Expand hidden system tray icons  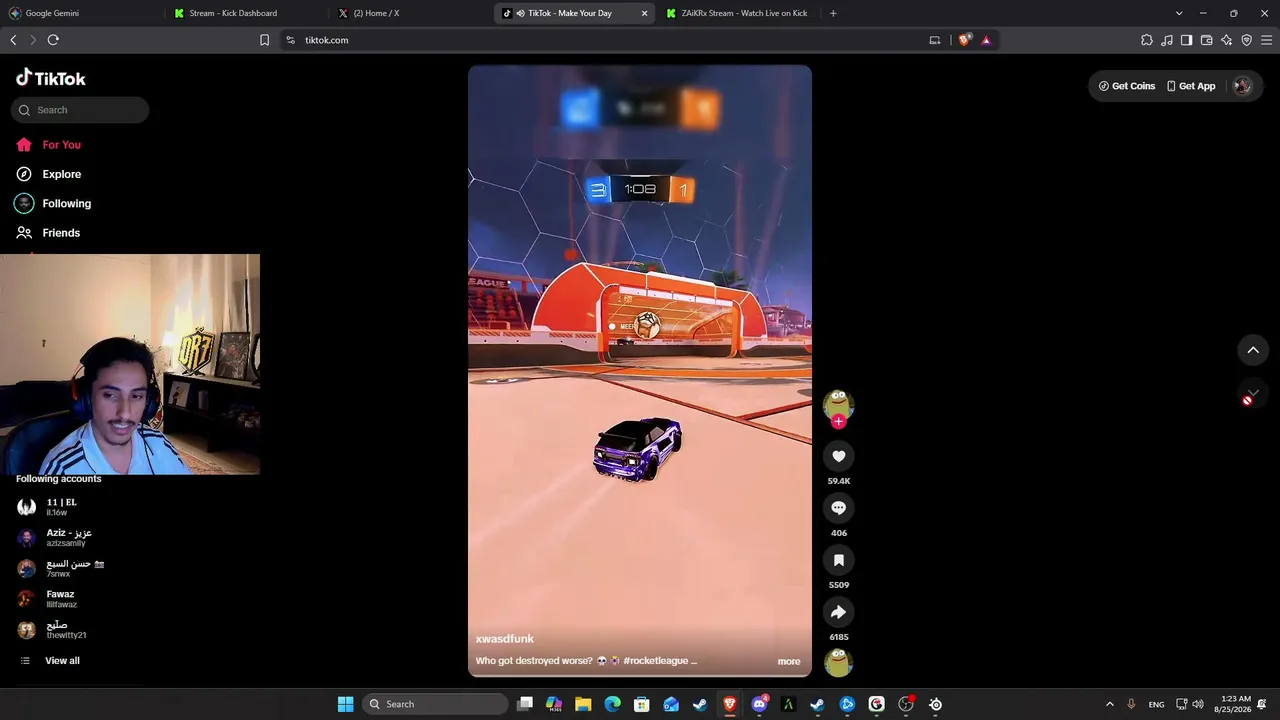click(1109, 704)
